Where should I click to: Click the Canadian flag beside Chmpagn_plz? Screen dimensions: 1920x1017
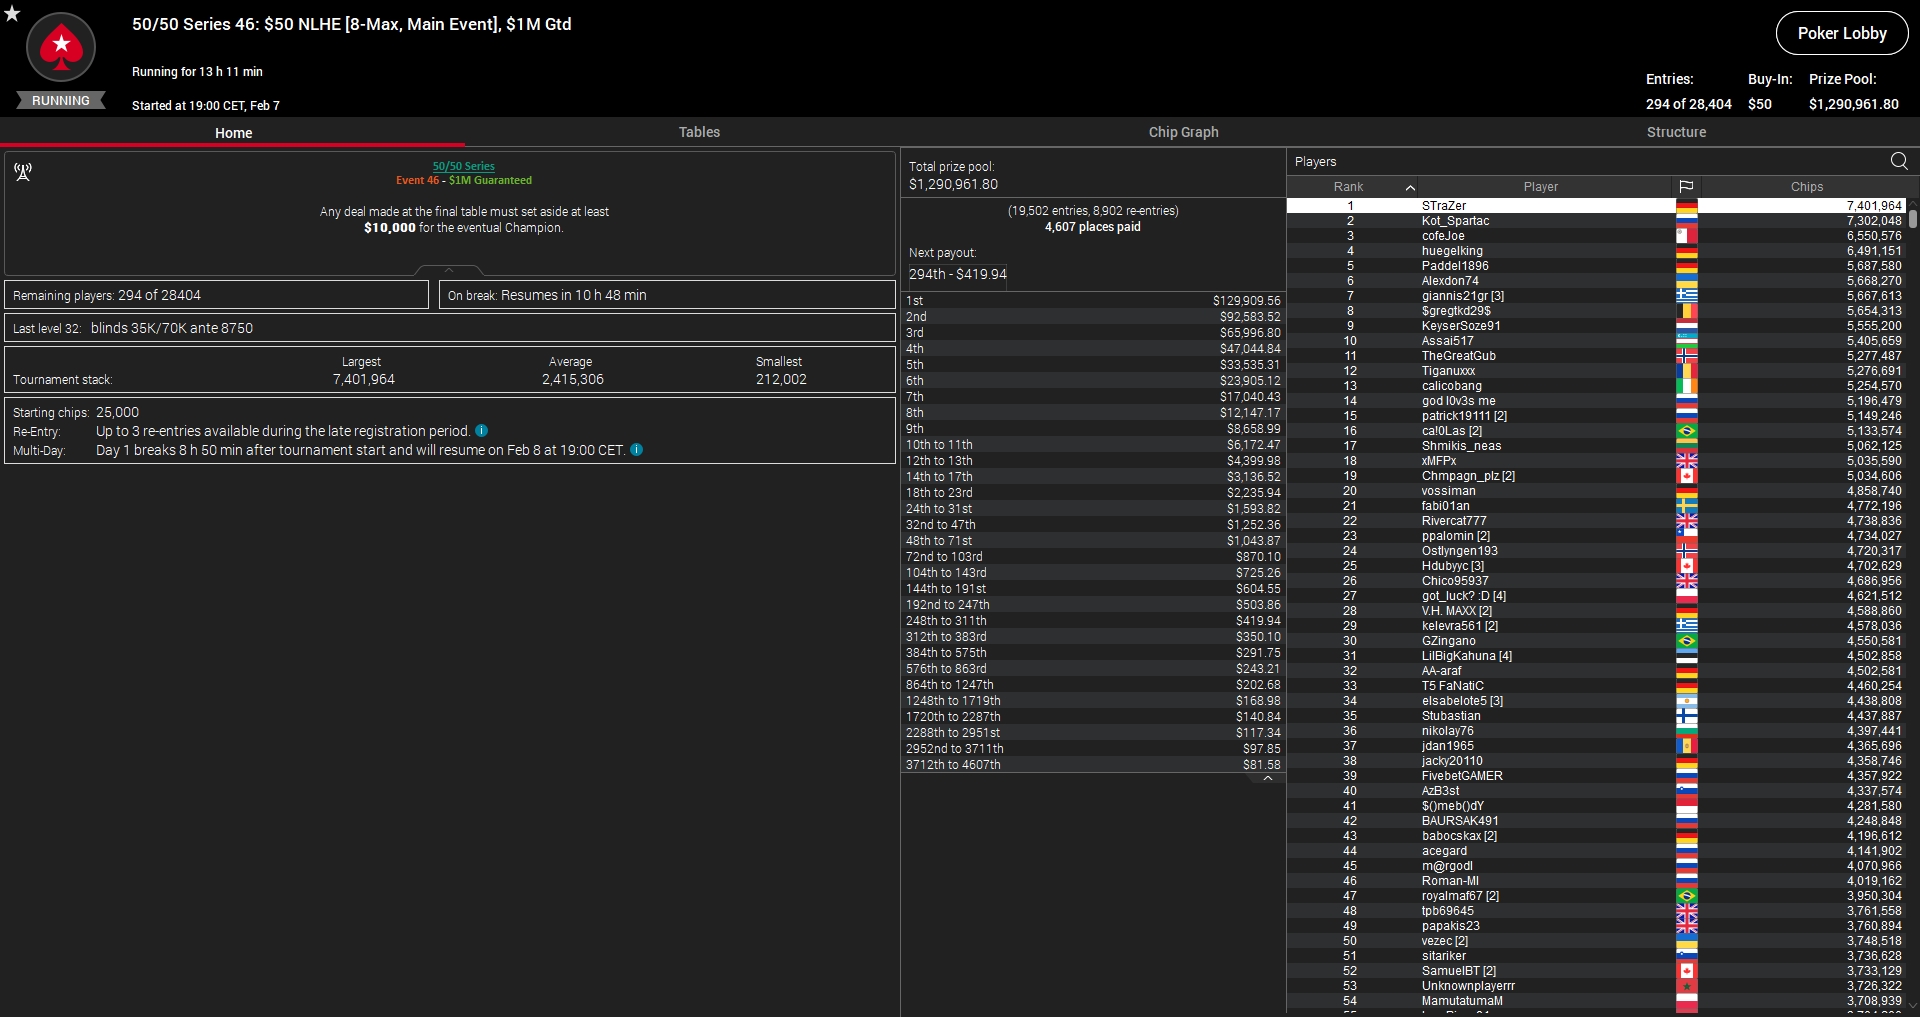1686,476
